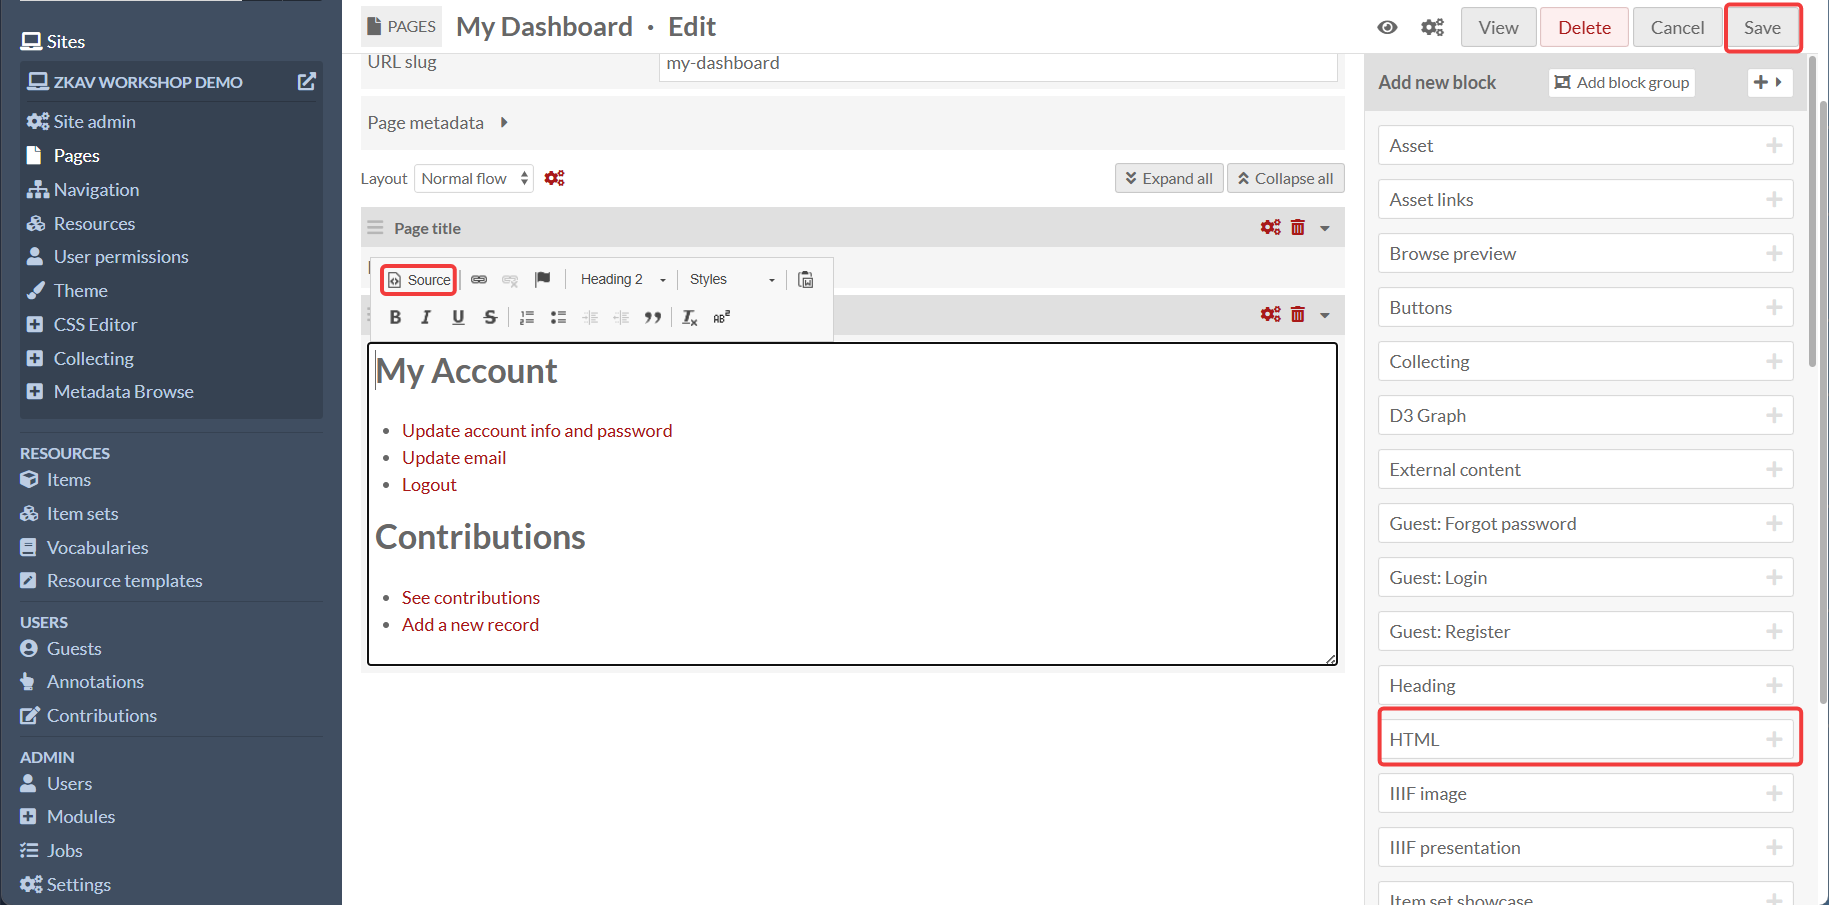
Task: Open the Heading 2 paragraph format dropdown
Action: [622, 280]
